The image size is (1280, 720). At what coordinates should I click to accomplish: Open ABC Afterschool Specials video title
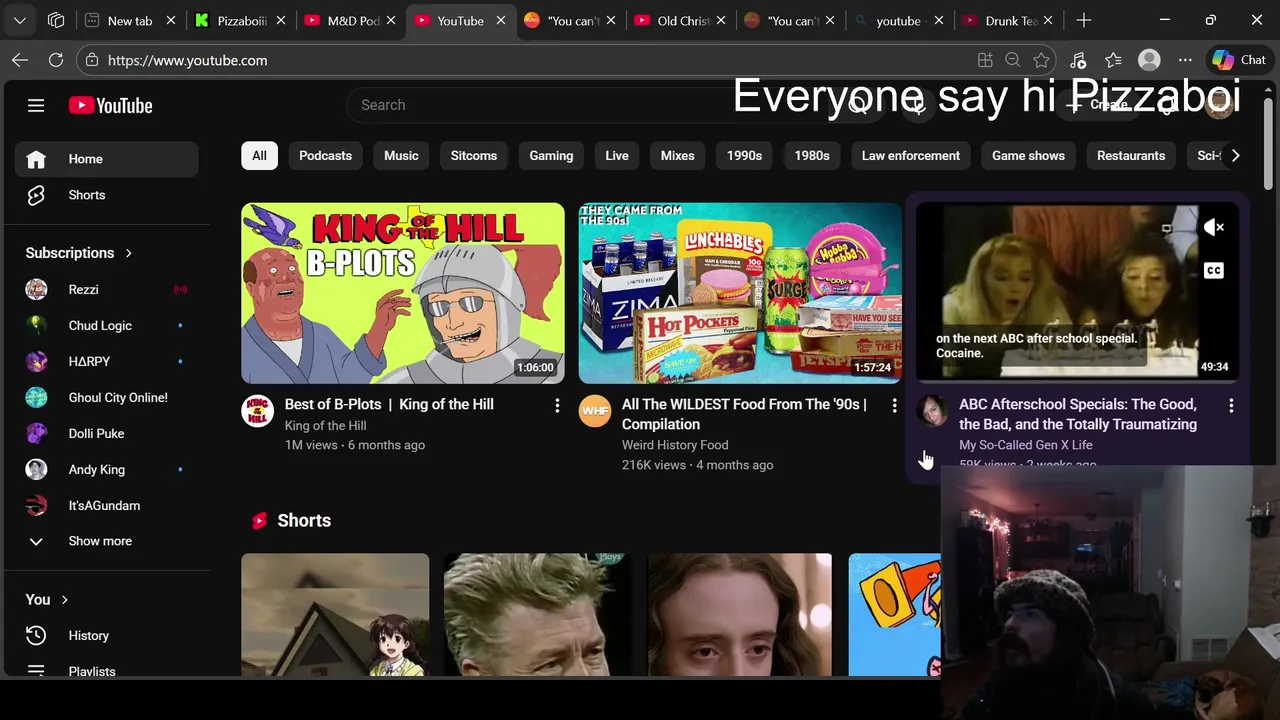[x=1078, y=414]
